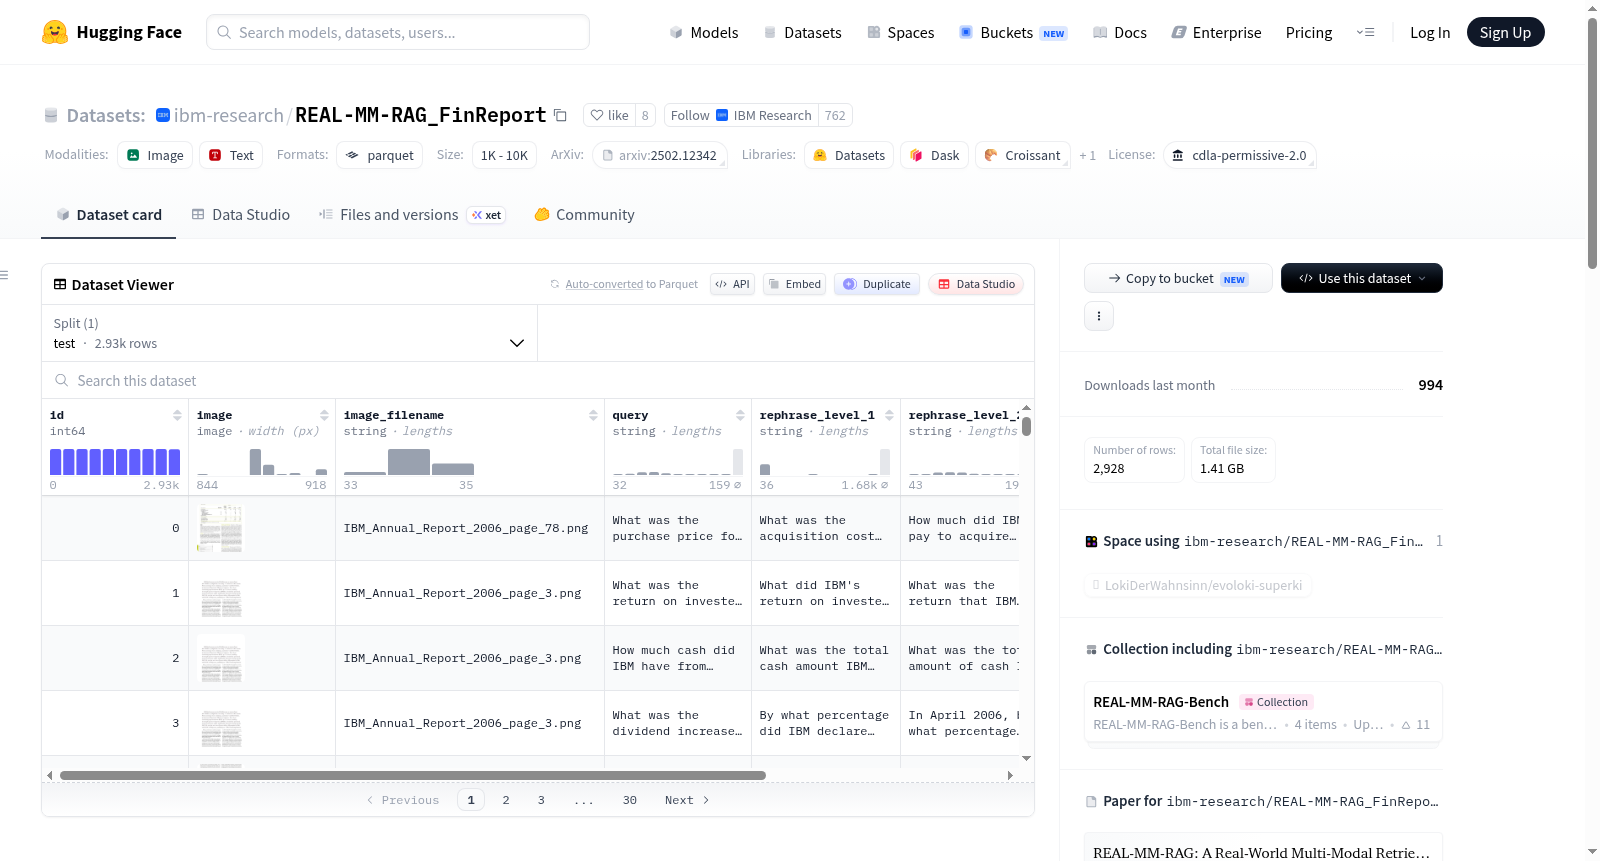Open the cdla-permissive-2.0 license tag
Image resolution: width=1600 pixels, height=861 pixels.
point(1238,155)
